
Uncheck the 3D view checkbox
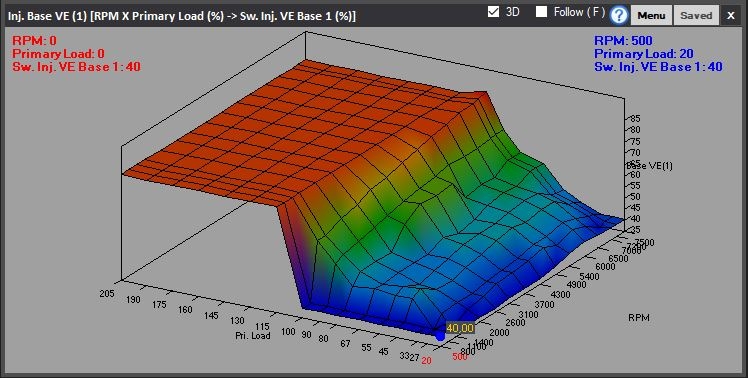click(493, 11)
